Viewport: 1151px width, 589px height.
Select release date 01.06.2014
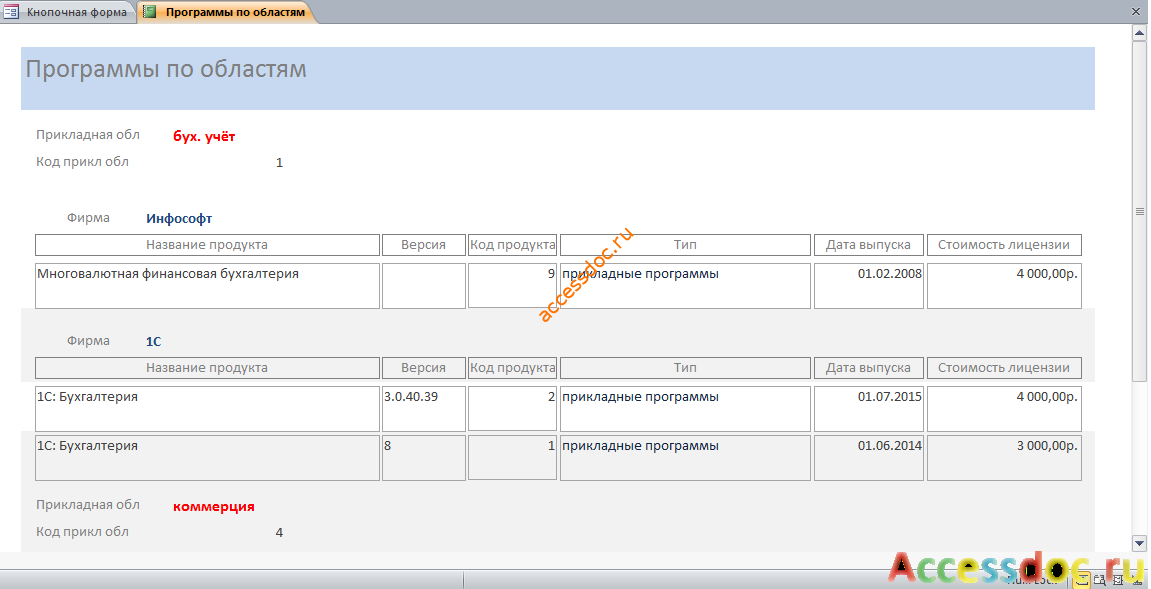tap(868, 458)
